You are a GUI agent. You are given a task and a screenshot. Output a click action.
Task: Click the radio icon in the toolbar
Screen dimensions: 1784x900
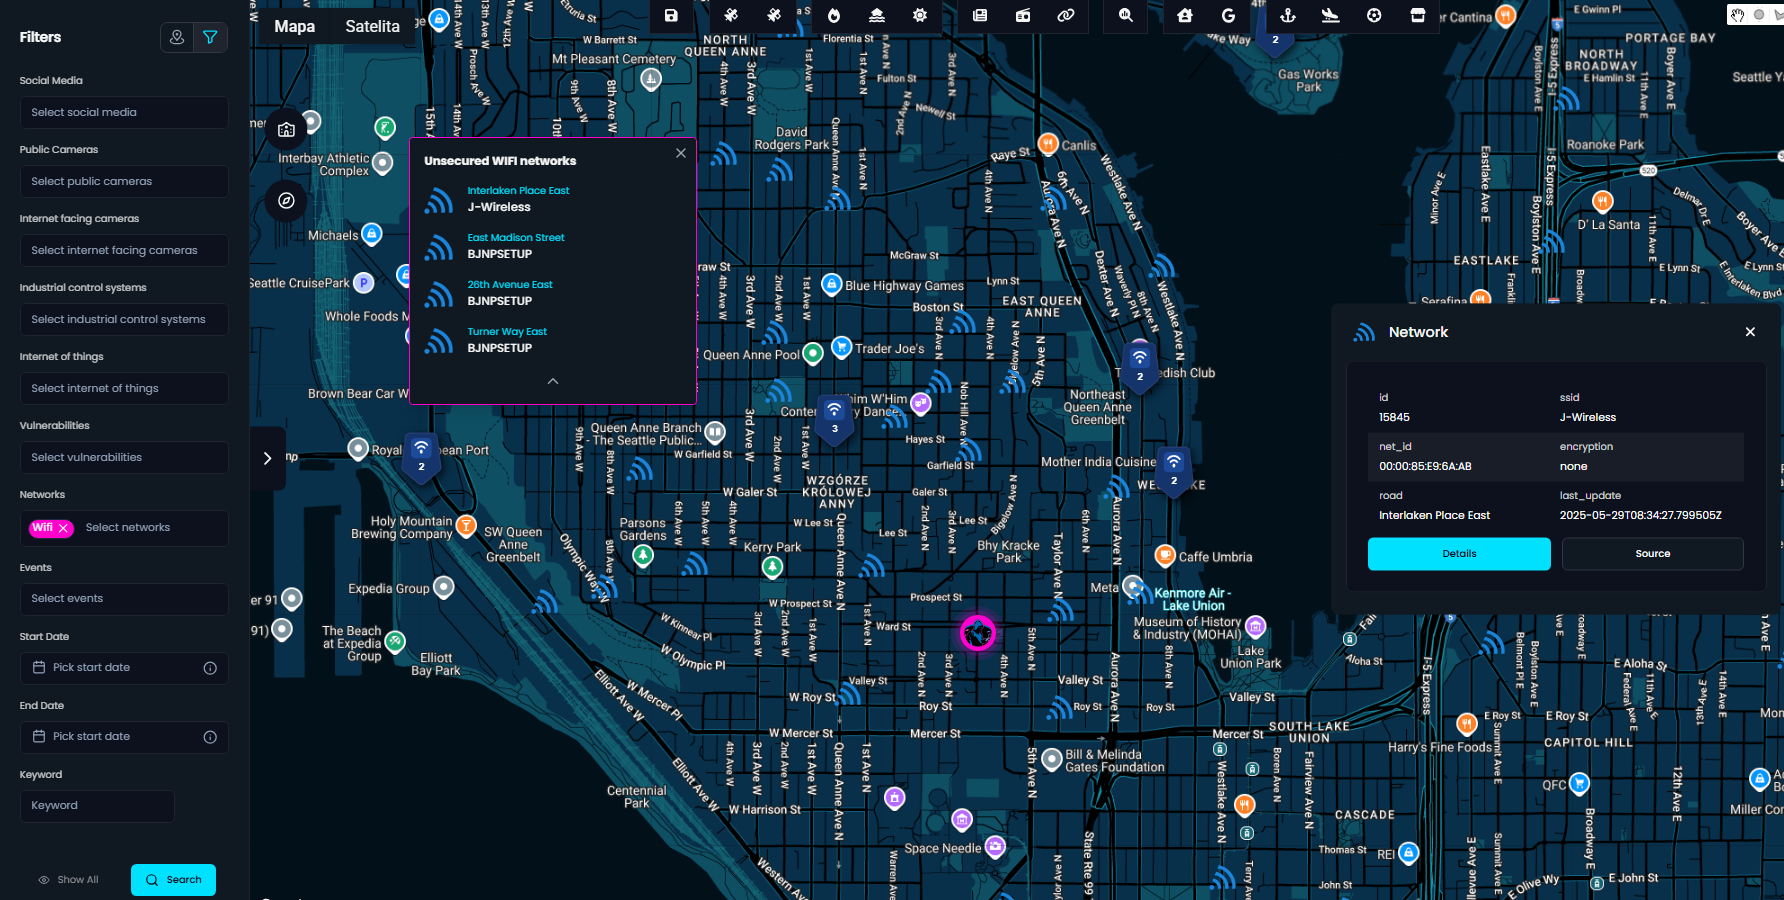point(1023,15)
